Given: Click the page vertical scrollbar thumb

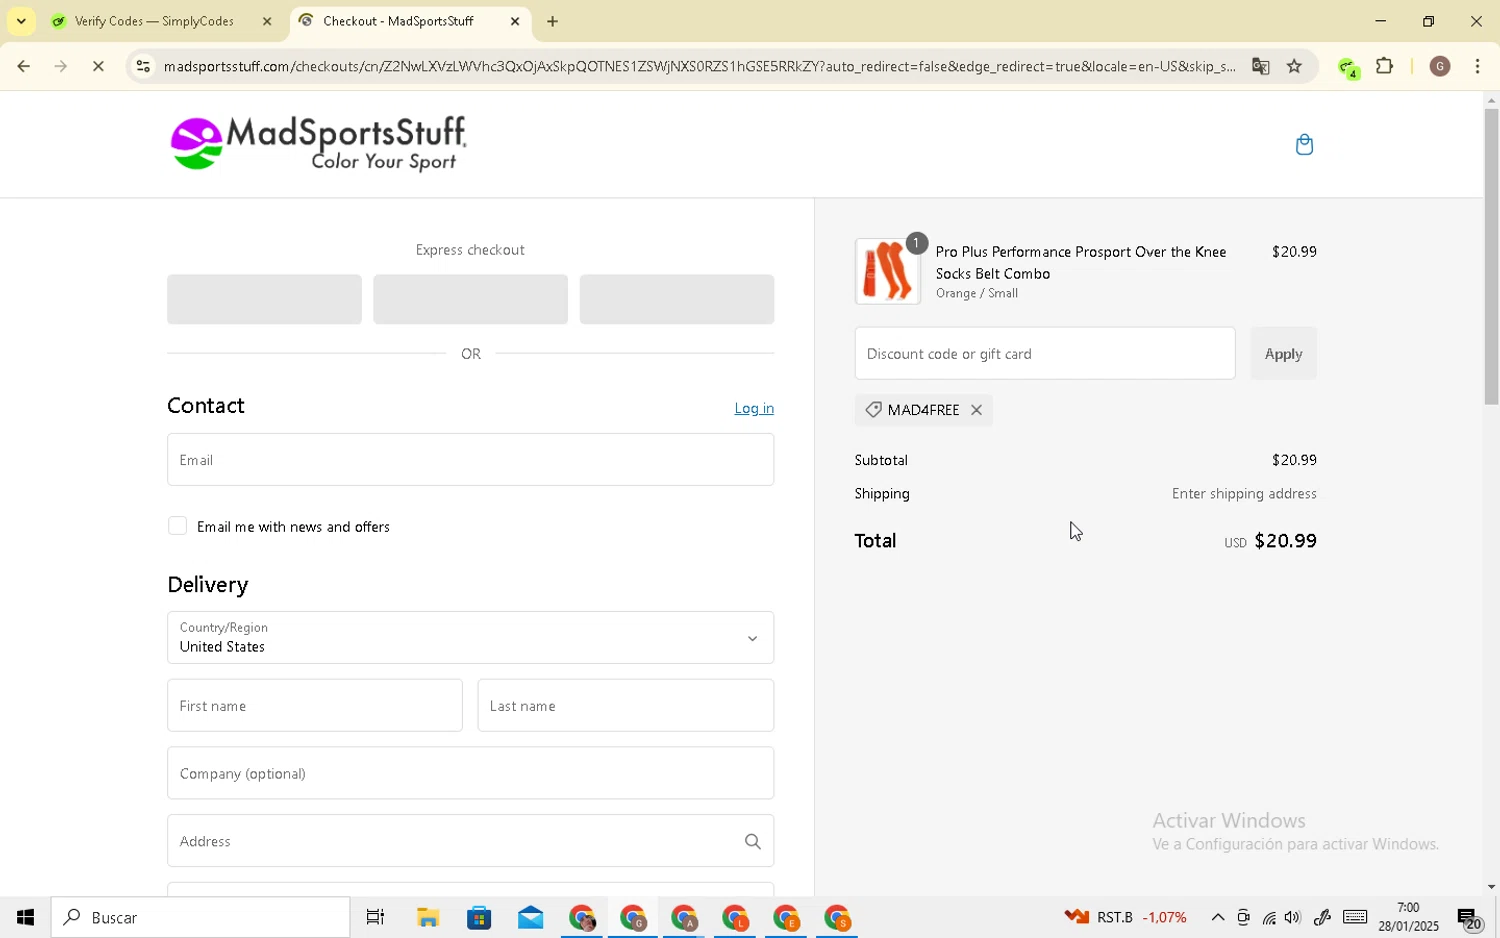Looking at the screenshot, I should 1491,255.
